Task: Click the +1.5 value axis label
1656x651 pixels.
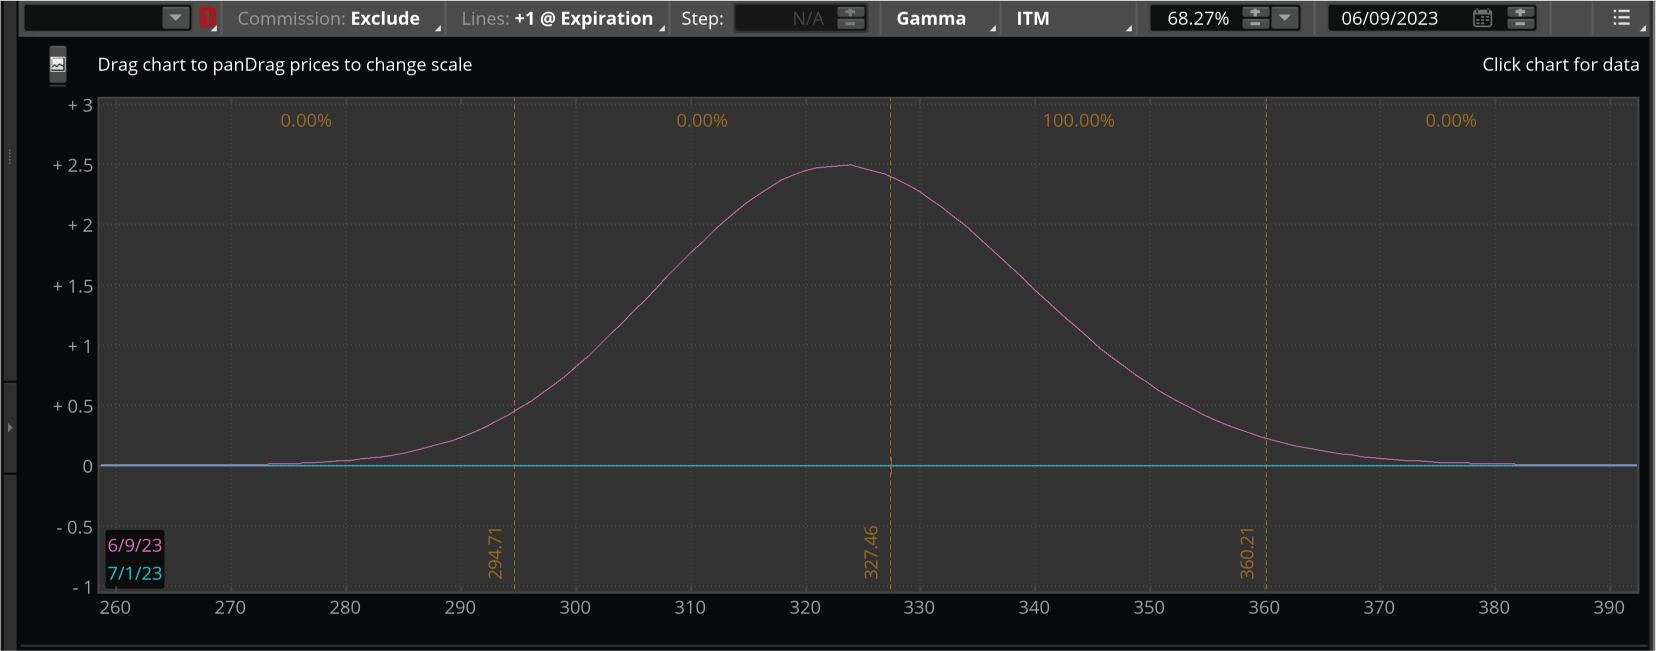Action: (x=73, y=286)
